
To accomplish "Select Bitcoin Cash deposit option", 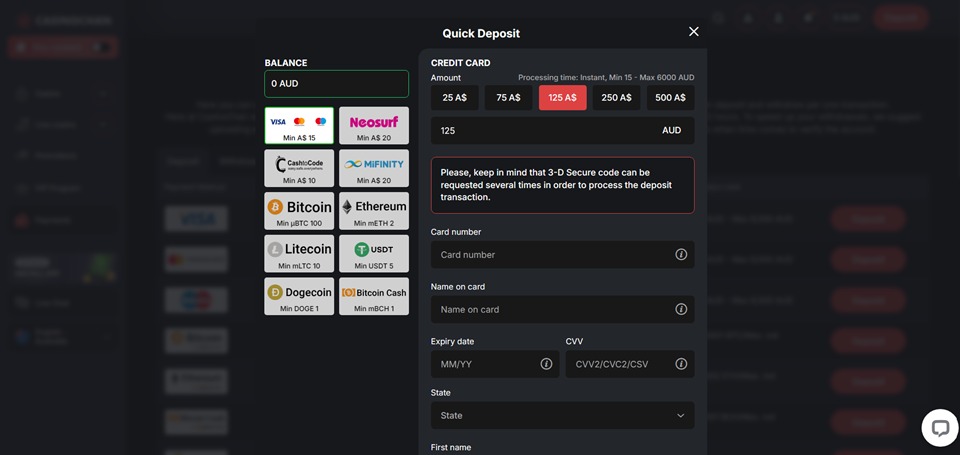I will coord(373,296).
